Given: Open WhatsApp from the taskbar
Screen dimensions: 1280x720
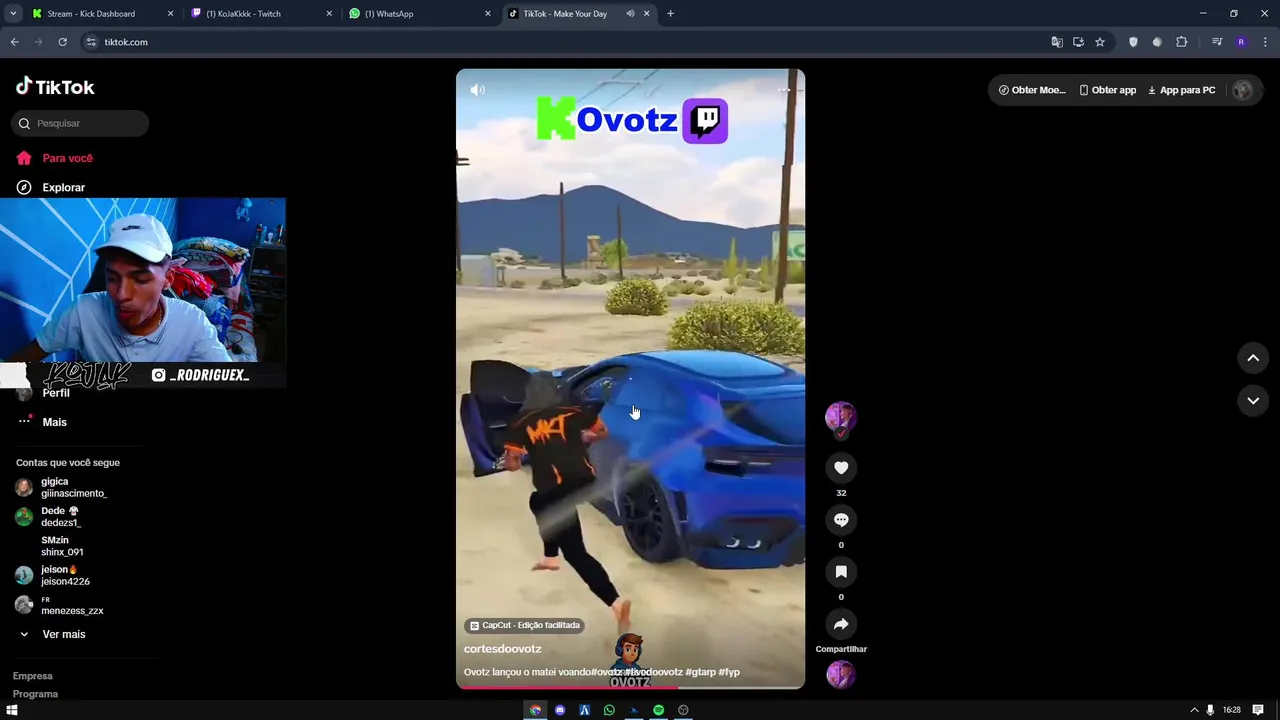Looking at the screenshot, I should point(609,710).
